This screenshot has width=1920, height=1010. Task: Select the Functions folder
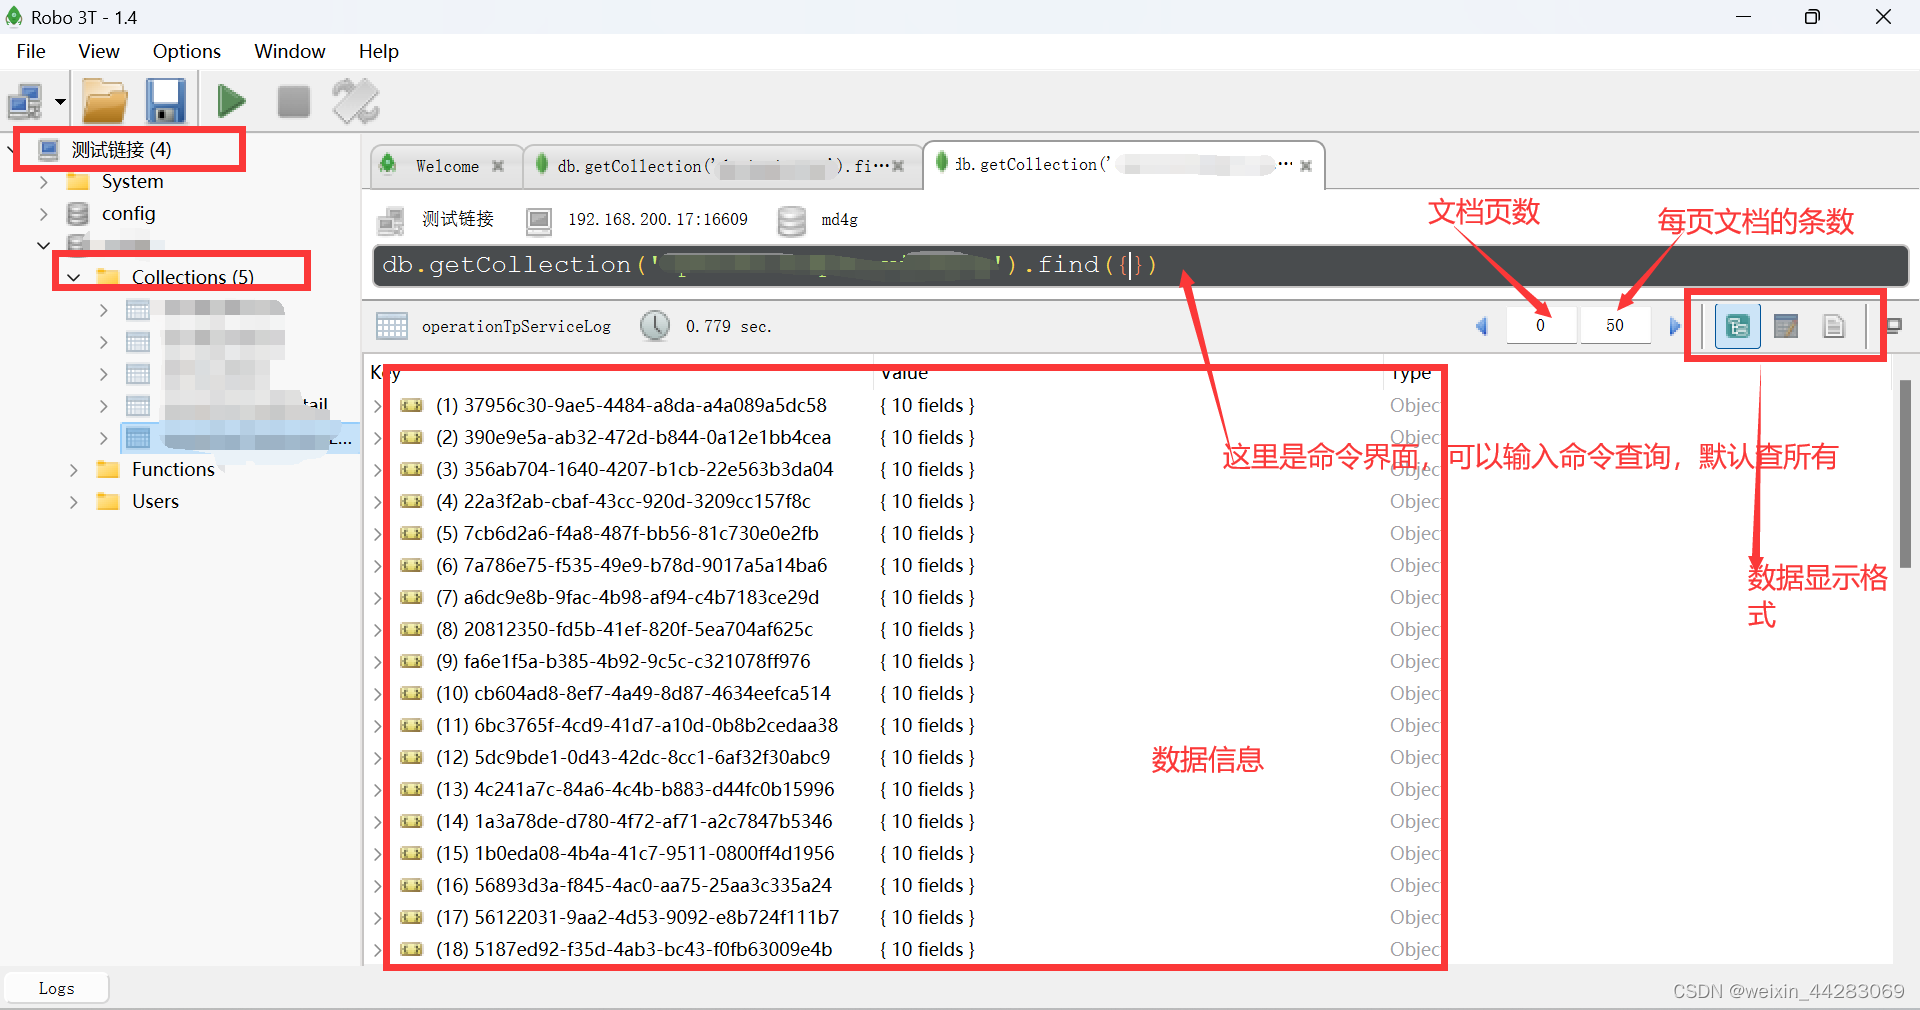(x=173, y=470)
